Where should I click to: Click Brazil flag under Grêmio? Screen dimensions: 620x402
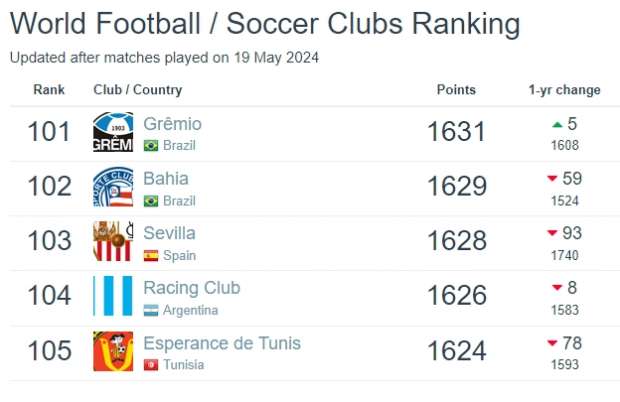[x=151, y=145]
